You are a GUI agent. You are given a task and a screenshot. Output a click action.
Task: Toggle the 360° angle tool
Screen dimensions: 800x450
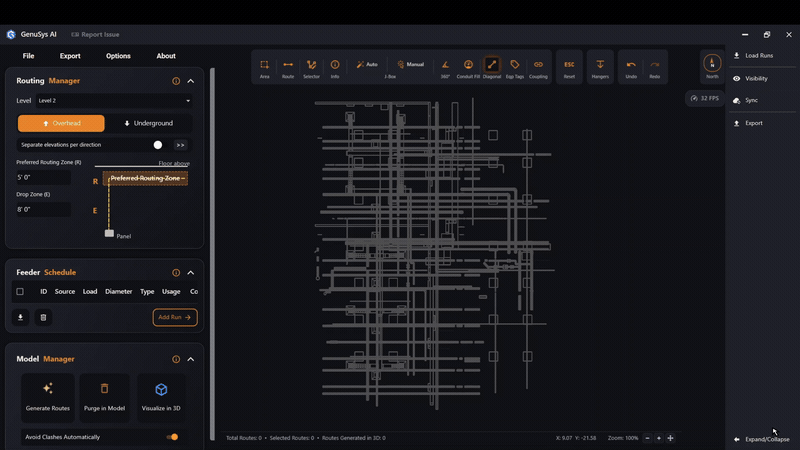point(445,68)
